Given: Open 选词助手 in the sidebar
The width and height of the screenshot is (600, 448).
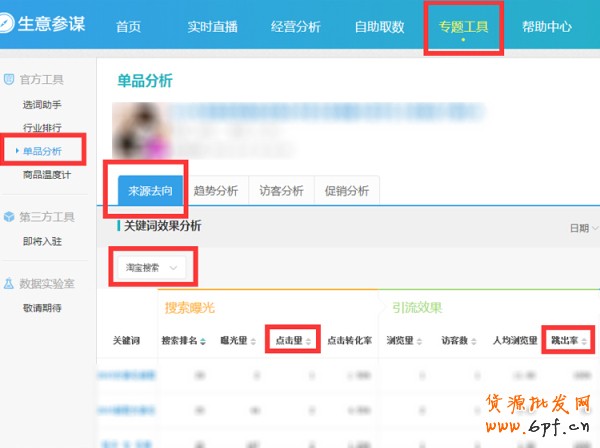Looking at the screenshot, I should (42, 105).
